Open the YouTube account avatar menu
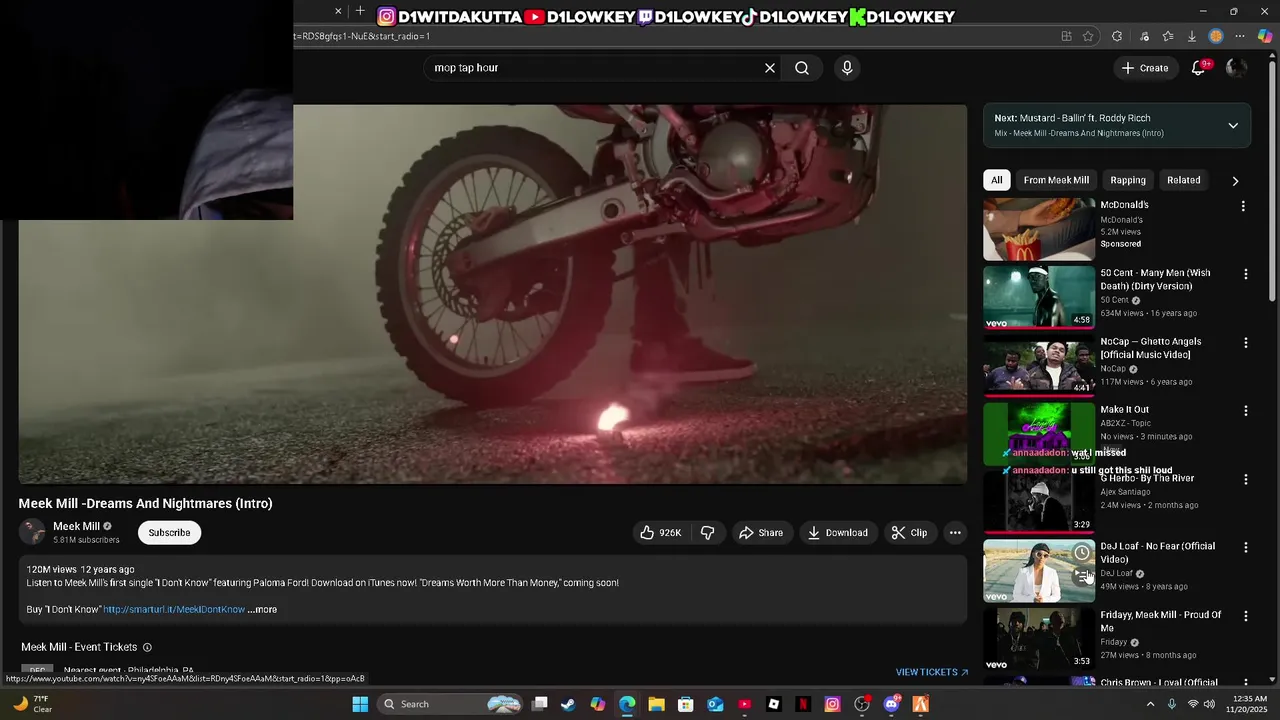Screen dimensions: 1280x720 click(1236, 68)
